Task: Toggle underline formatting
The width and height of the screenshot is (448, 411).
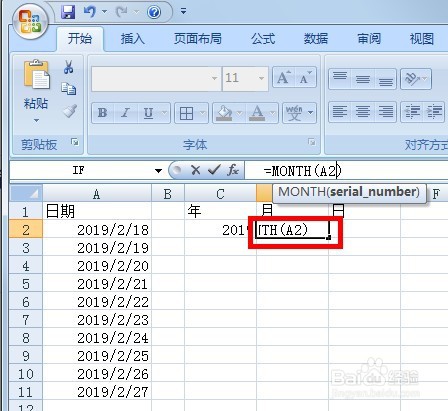Action: [x=148, y=113]
